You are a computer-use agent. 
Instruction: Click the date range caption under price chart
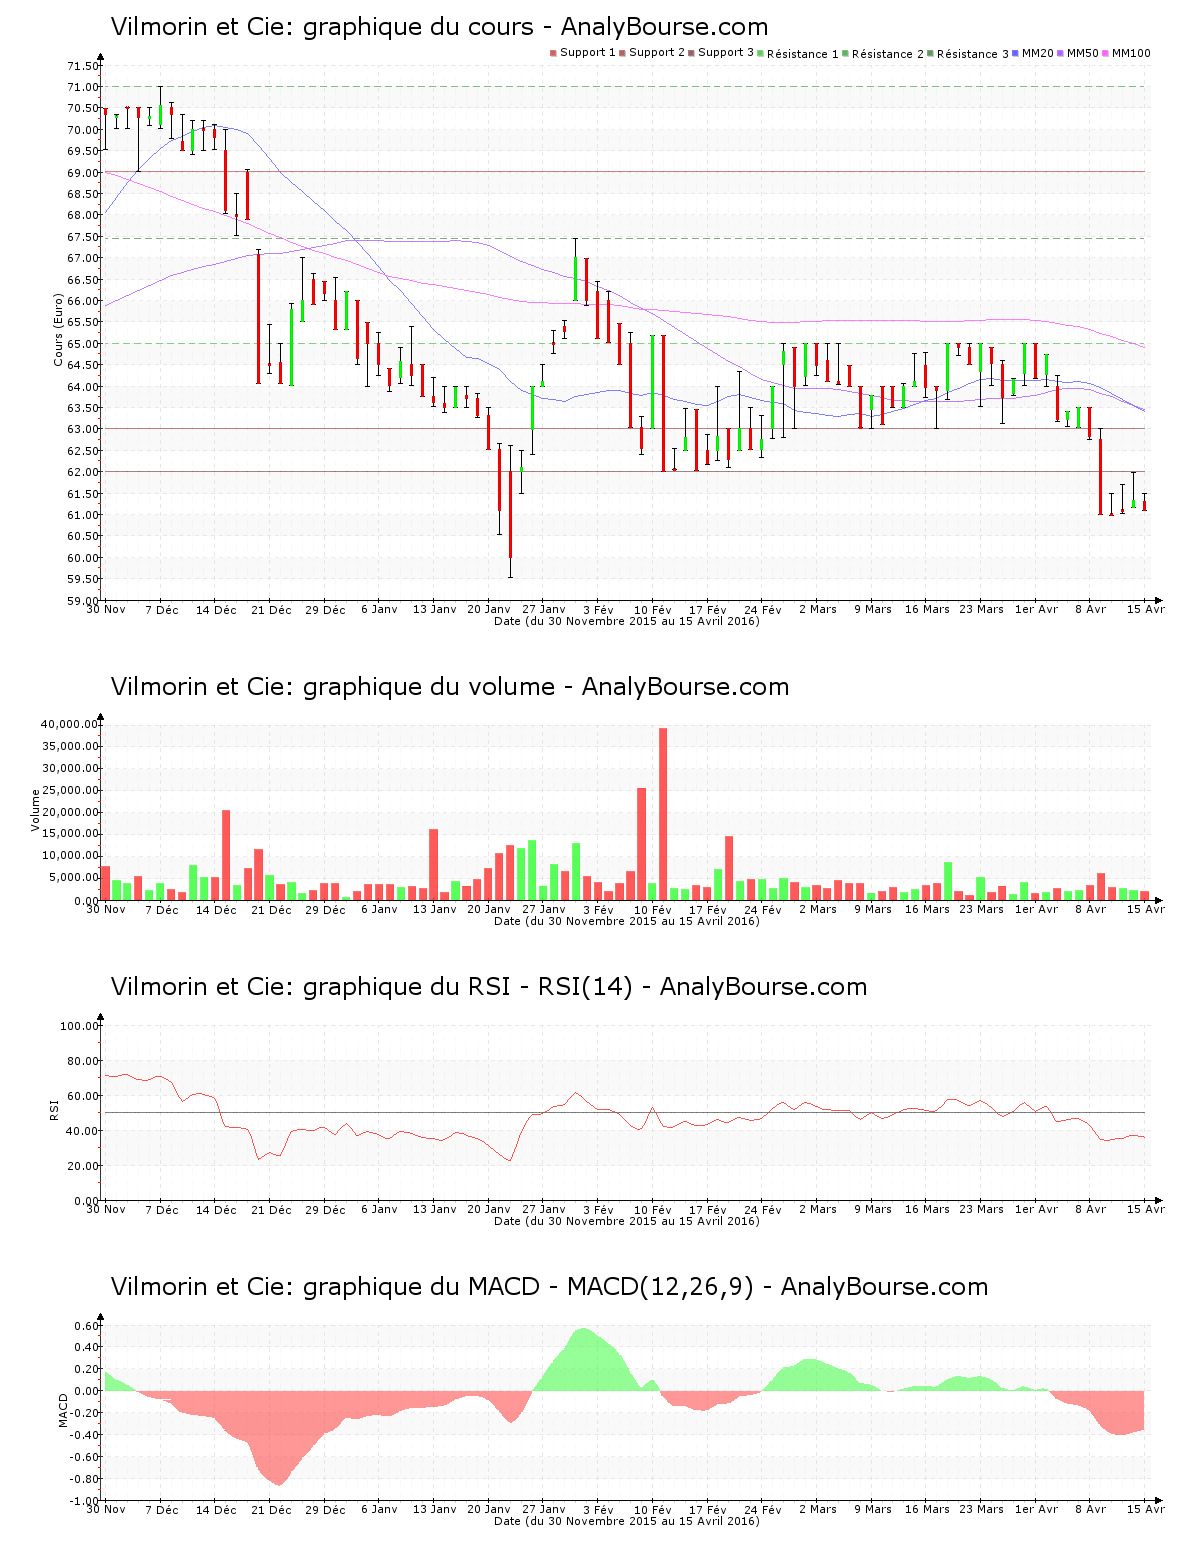coord(627,621)
